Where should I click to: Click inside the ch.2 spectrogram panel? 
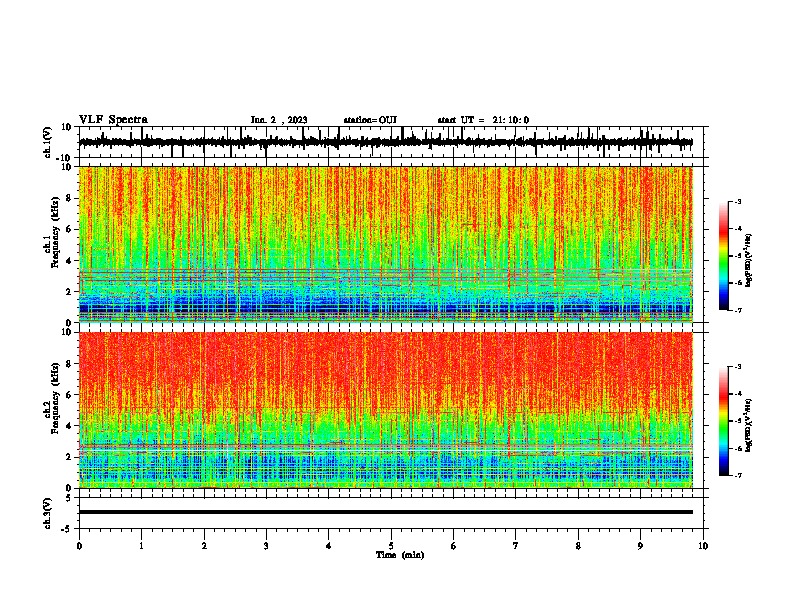(385, 410)
